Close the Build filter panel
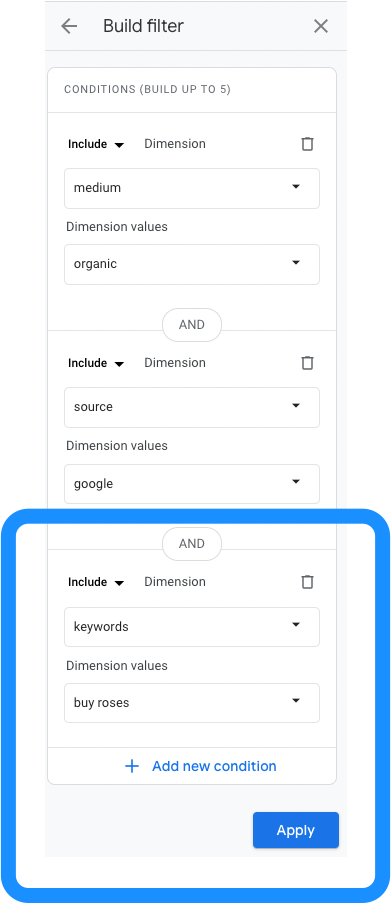Viewport: 391px width, 903px height. click(321, 26)
